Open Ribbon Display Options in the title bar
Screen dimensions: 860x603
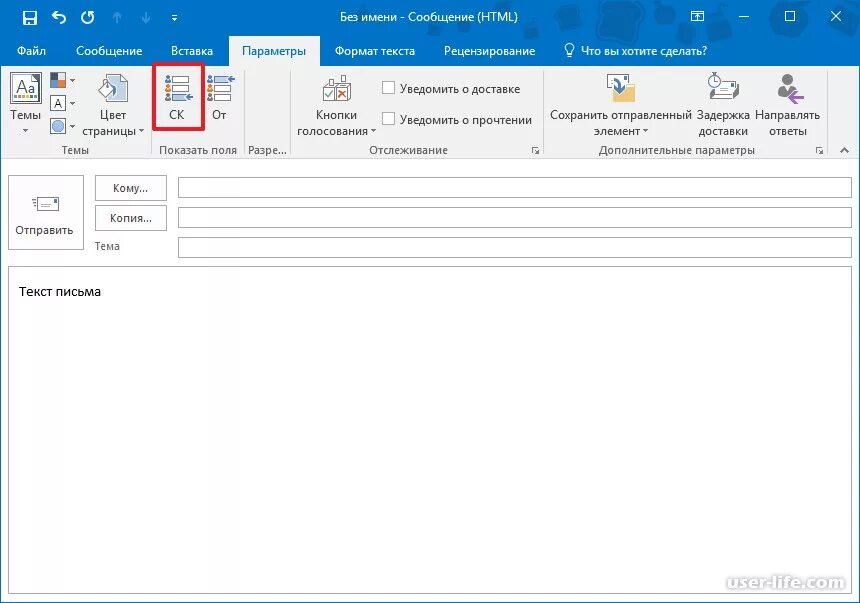[697, 16]
